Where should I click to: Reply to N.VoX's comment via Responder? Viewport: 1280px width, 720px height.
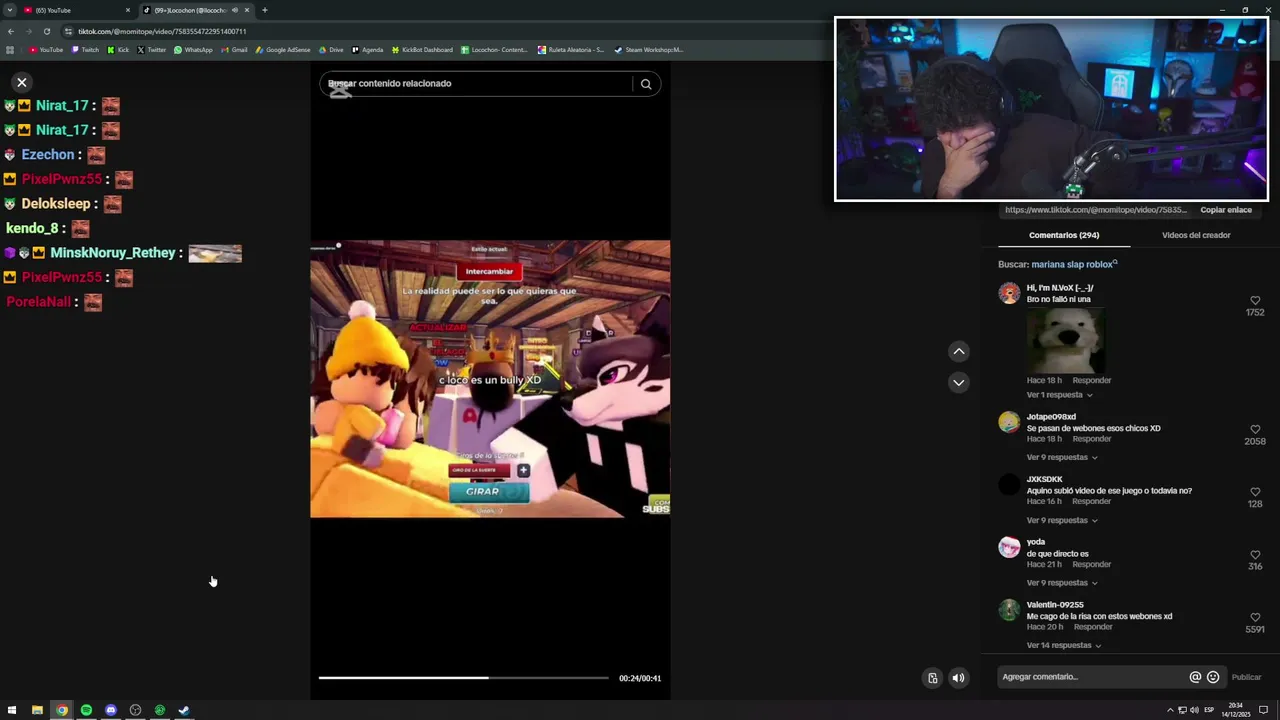(x=1092, y=381)
